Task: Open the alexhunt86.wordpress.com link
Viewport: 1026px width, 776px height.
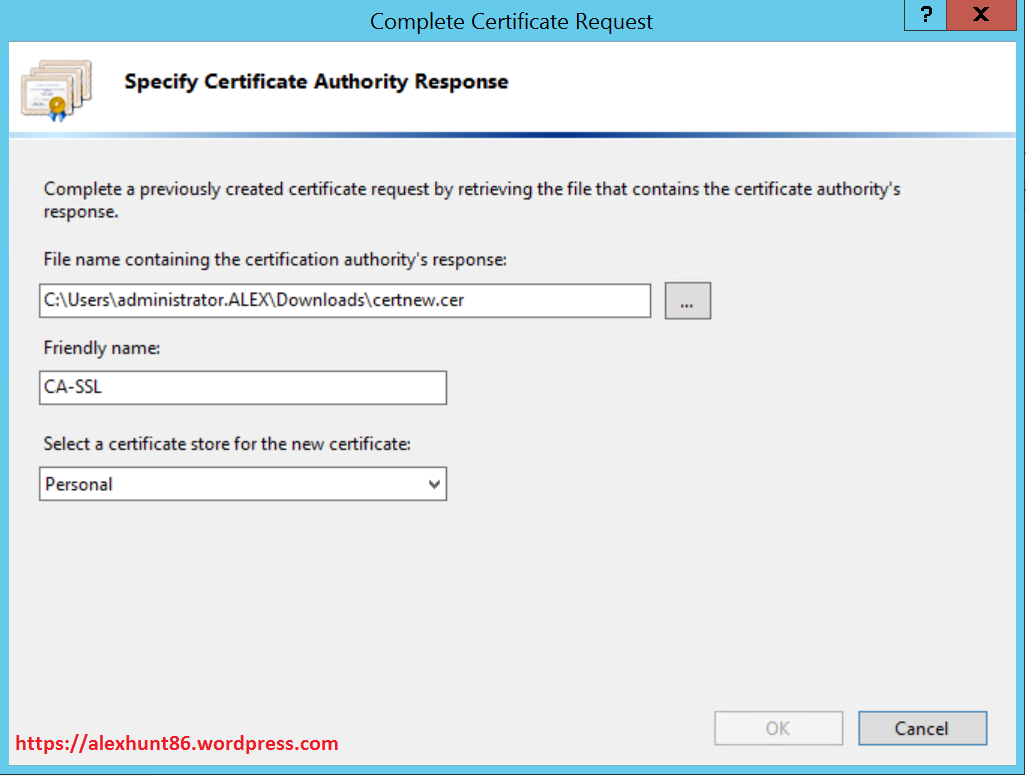Action: [178, 743]
